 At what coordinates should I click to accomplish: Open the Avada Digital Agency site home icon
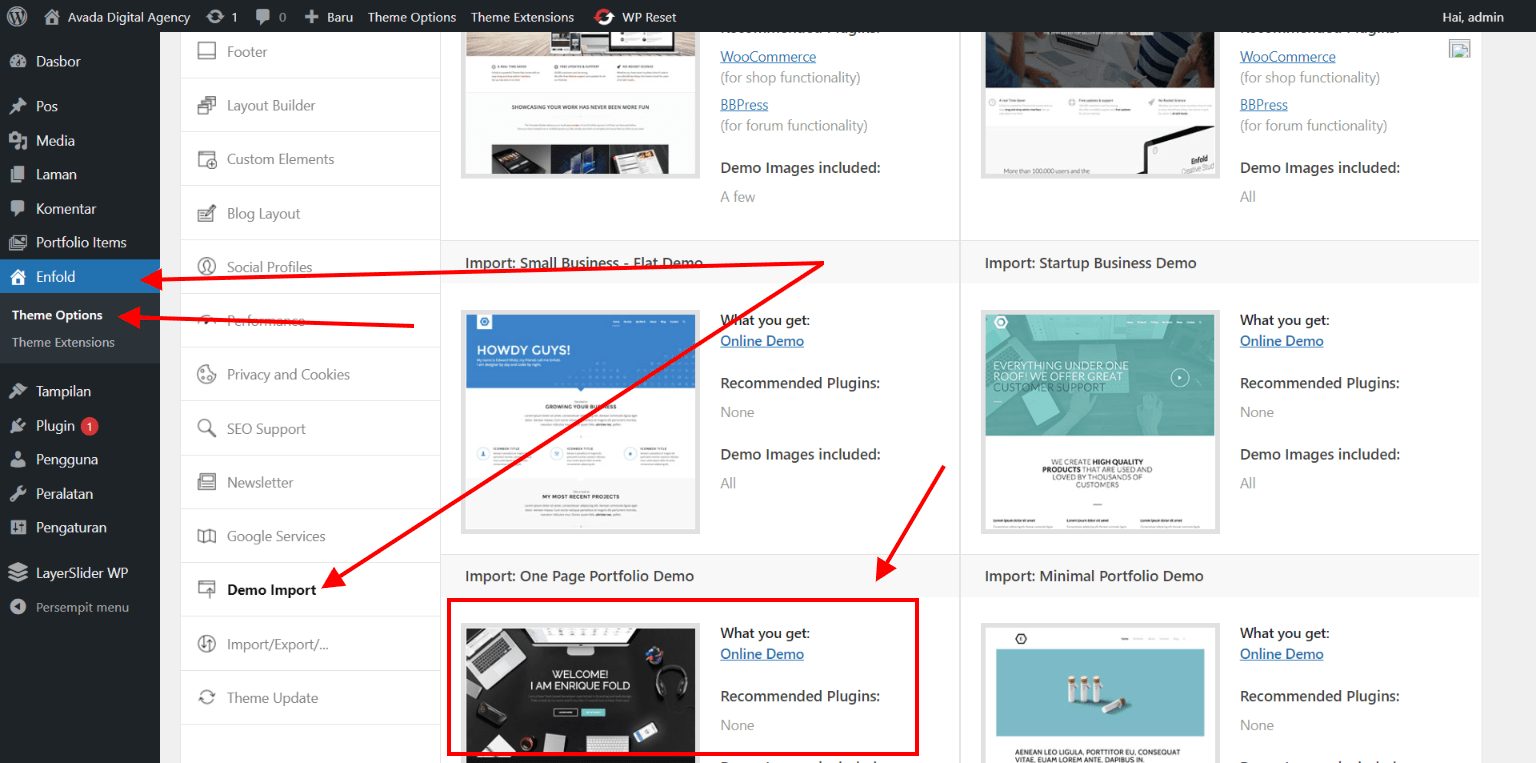pyautogui.click(x=52, y=17)
